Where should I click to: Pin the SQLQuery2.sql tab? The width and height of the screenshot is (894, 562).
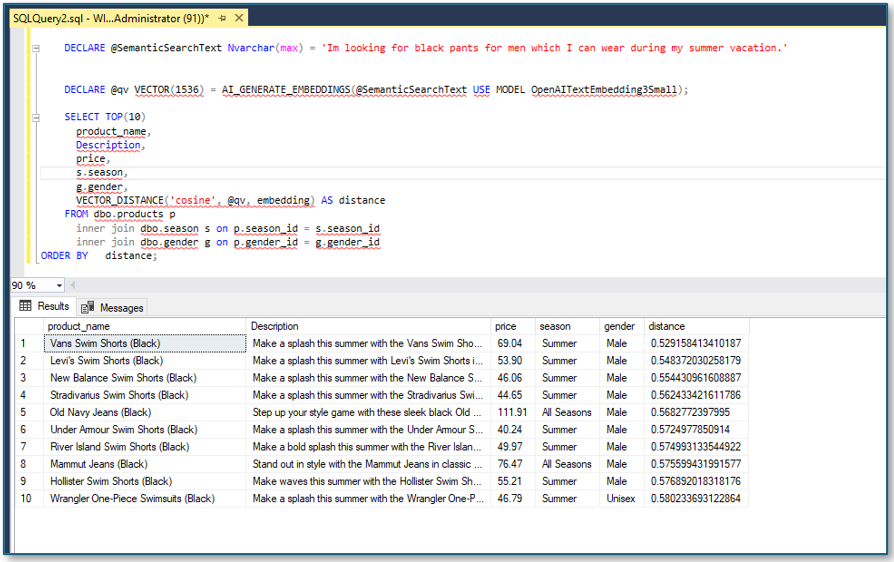[222, 18]
